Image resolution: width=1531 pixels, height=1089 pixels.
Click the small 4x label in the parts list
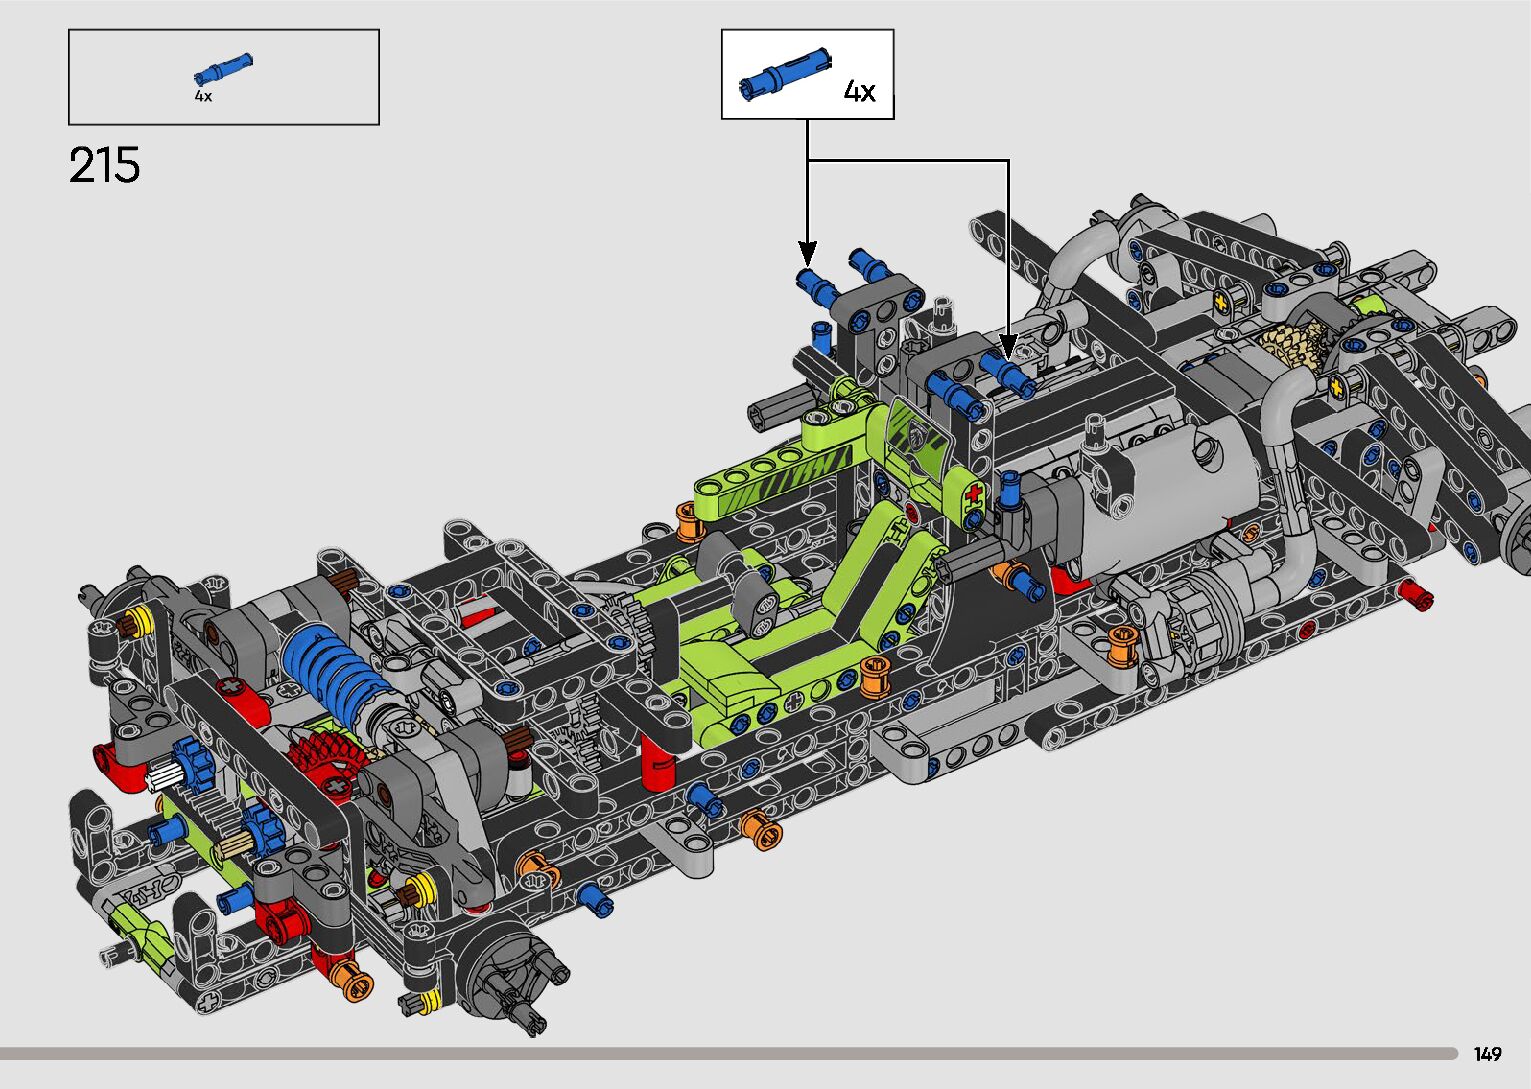click(203, 96)
